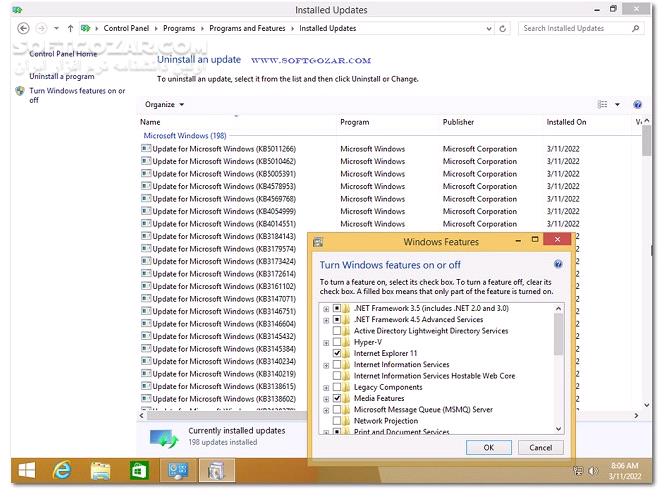Sort by the Installed On column header
The width and height of the screenshot is (665, 497).
[566, 122]
